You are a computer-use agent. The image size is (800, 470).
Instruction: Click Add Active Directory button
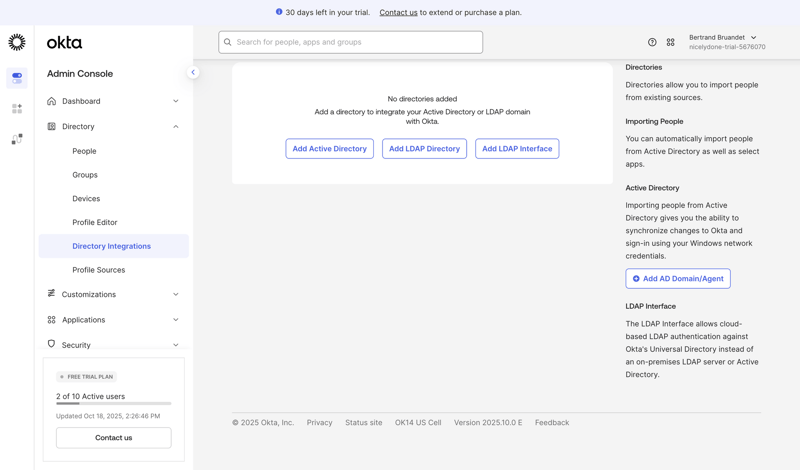[x=330, y=149]
